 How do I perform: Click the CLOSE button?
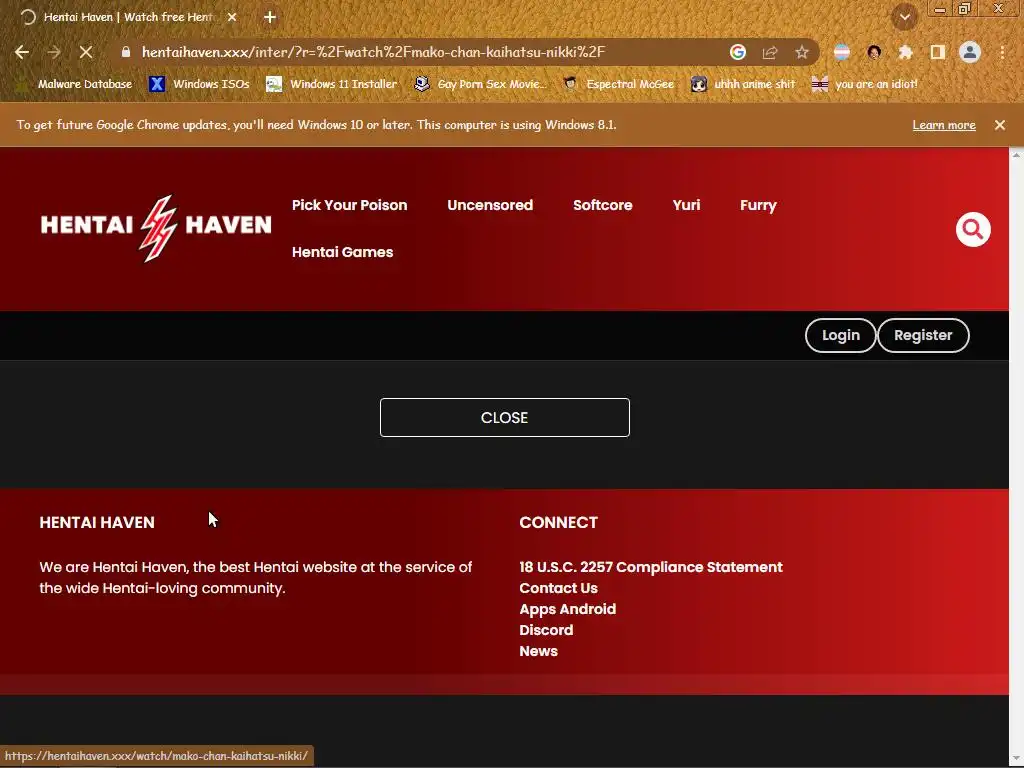[x=505, y=417]
